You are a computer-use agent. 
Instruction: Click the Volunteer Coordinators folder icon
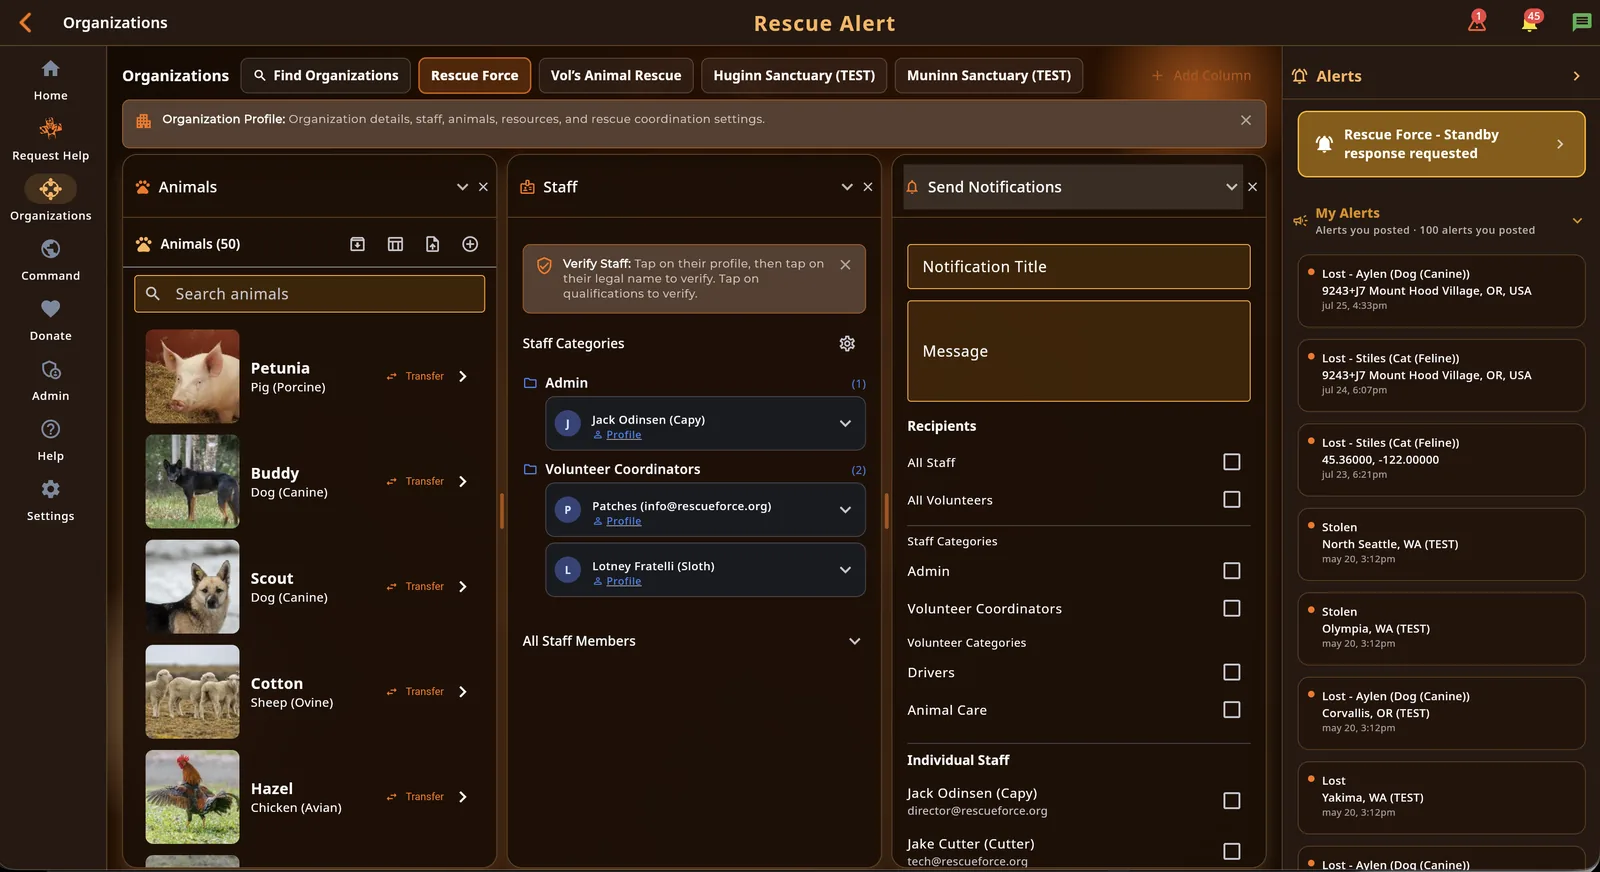coord(530,469)
